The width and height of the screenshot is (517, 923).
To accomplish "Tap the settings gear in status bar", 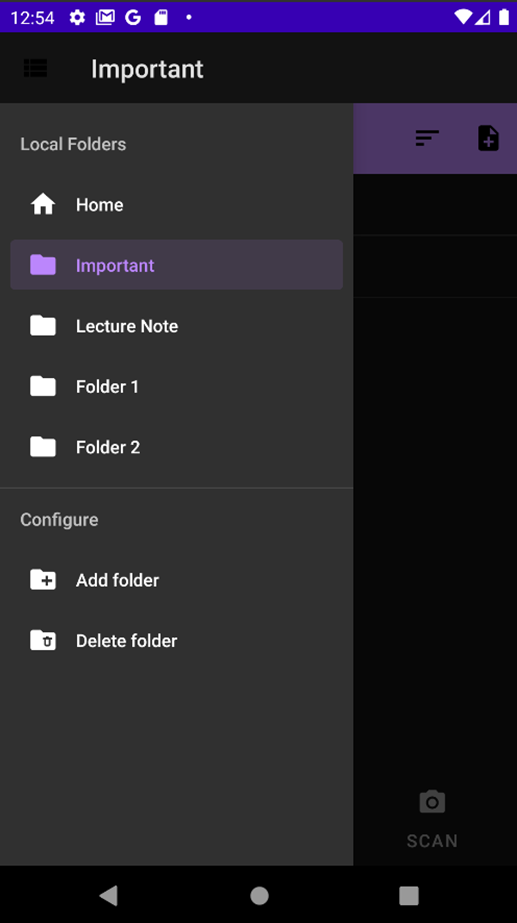I will [x=77, y=17].
